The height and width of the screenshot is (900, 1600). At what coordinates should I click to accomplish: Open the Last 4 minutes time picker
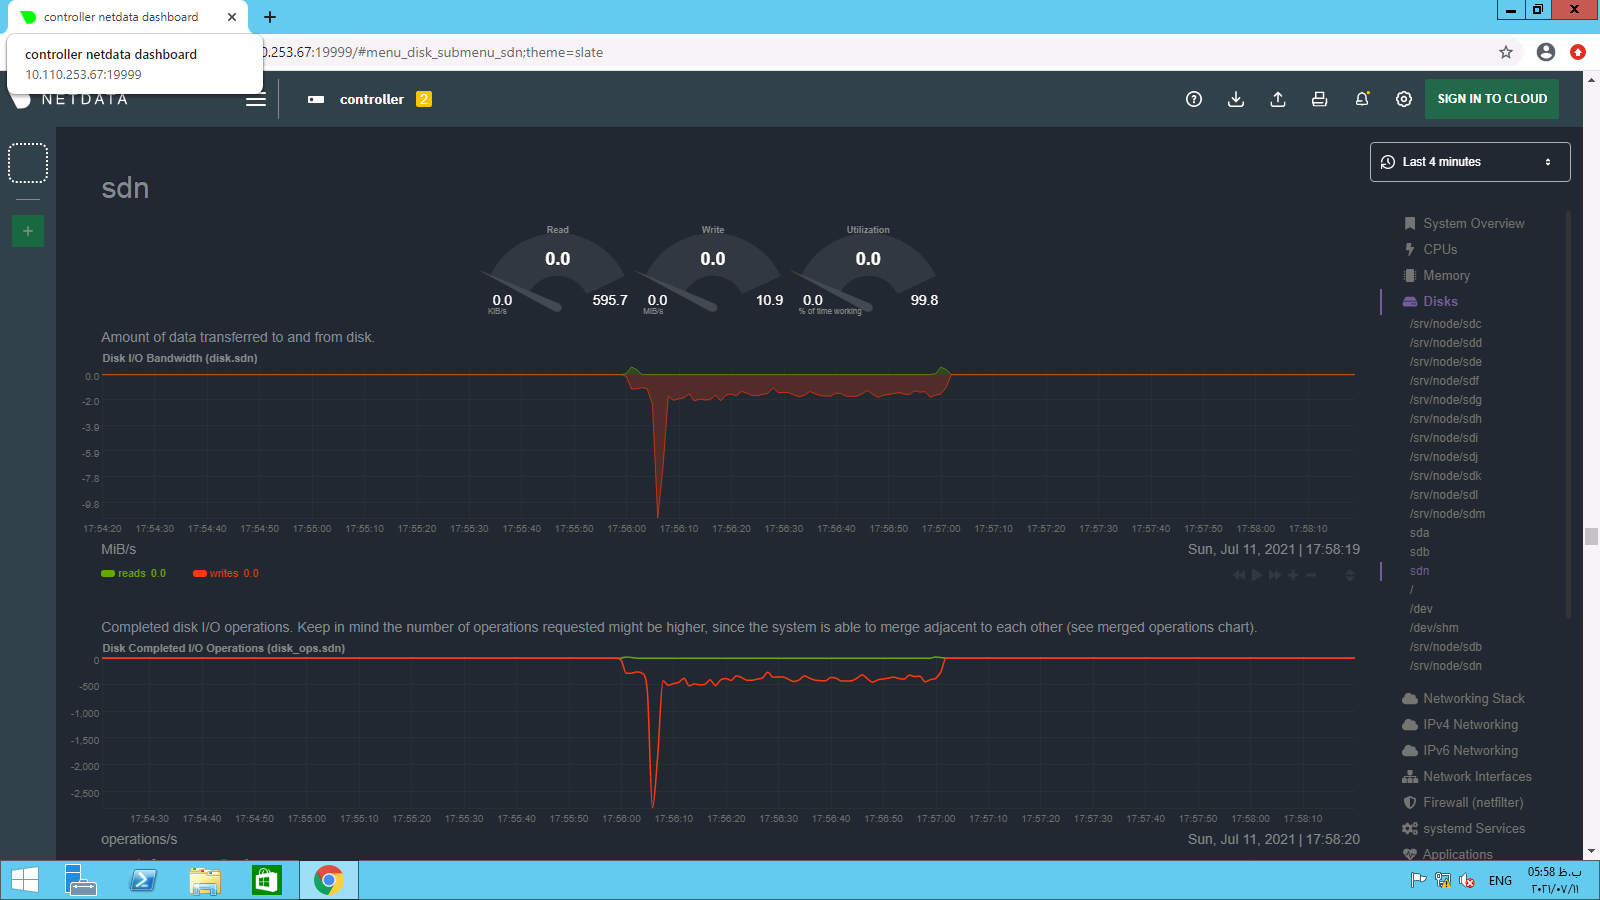click(x=1469, y=162)
